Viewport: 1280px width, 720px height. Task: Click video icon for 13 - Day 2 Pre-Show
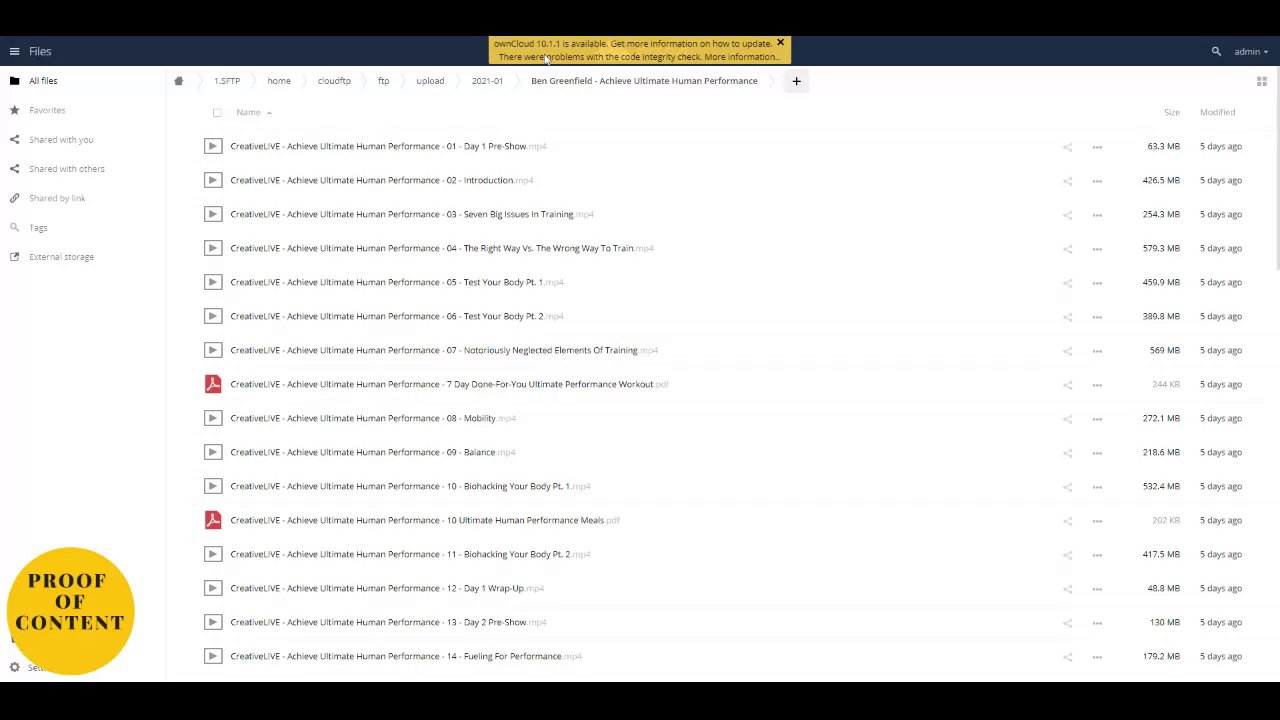213,622
